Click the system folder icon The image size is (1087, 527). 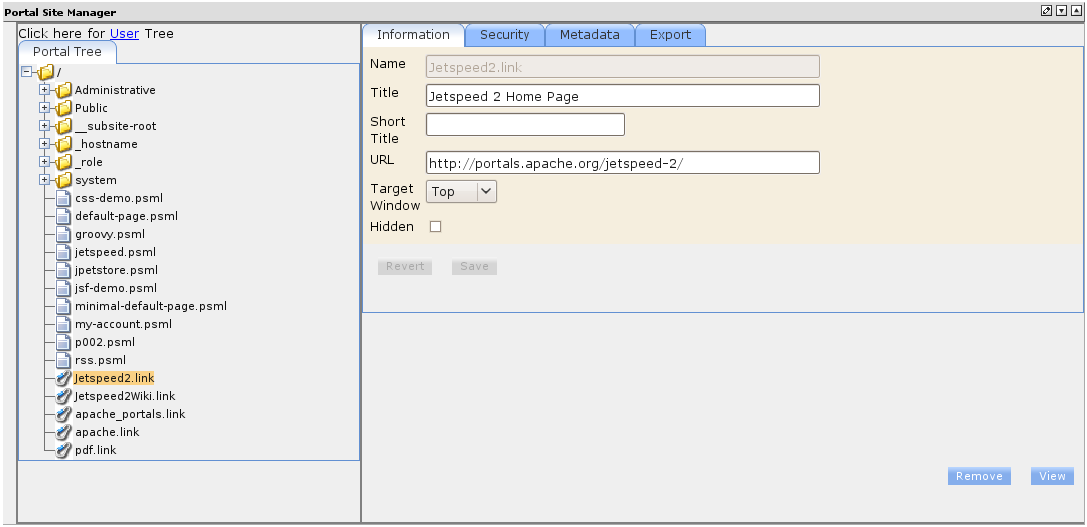click(x=64, y=180)
